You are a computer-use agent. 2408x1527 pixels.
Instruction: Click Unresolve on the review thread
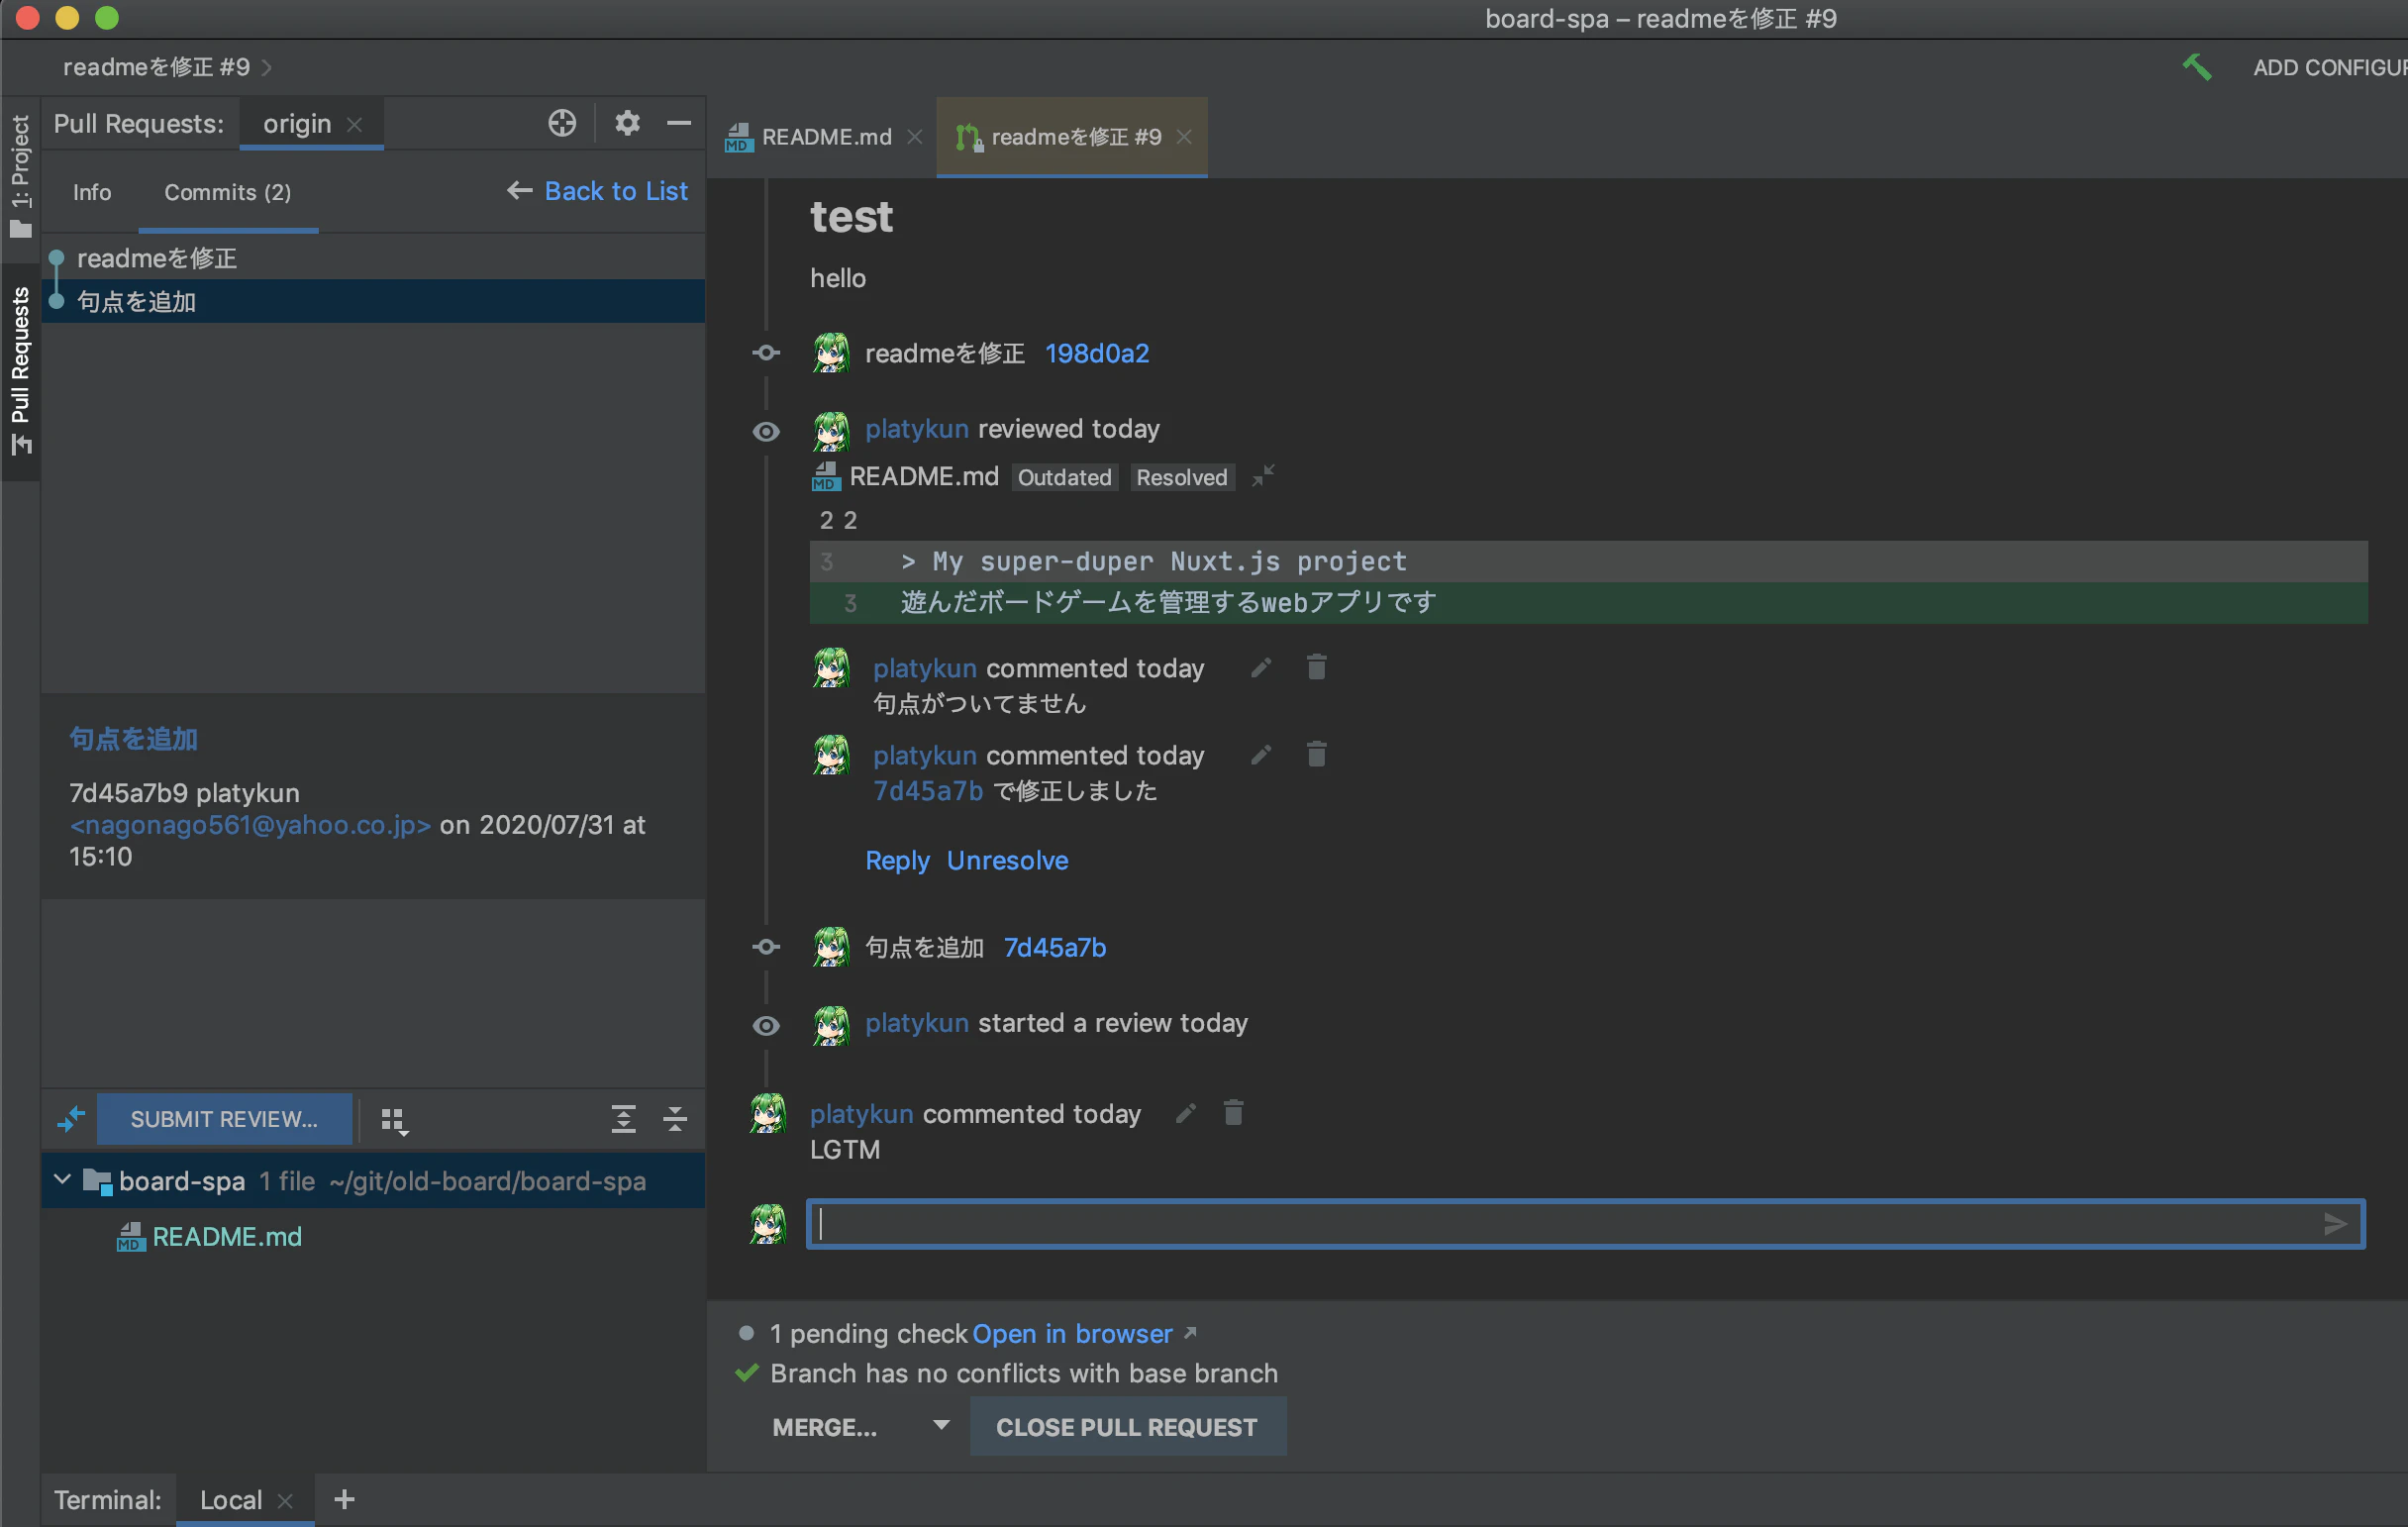1007,861
